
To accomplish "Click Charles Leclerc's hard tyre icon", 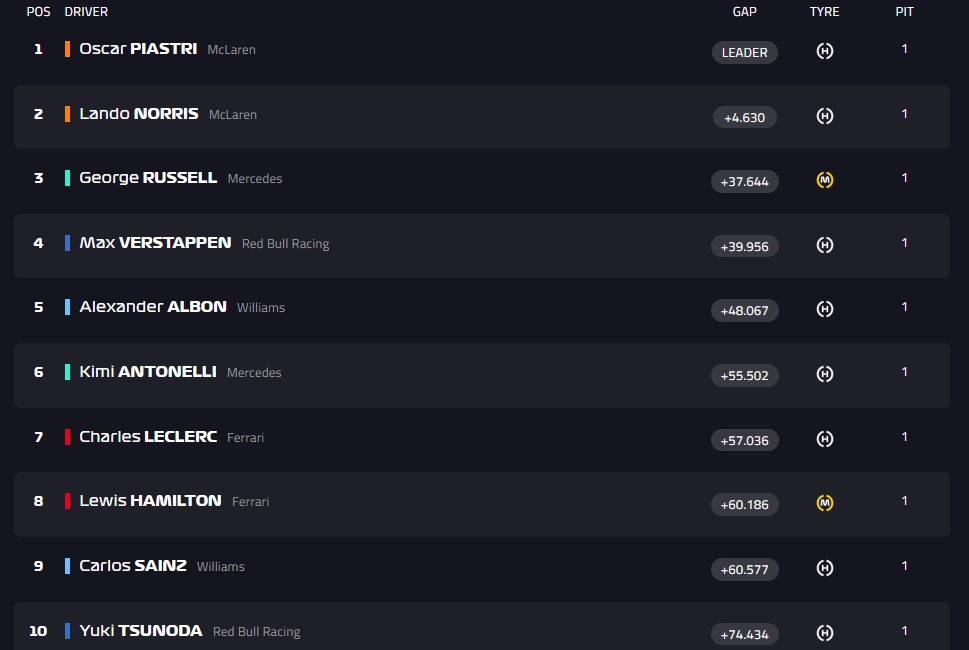I will click(824, 439).
